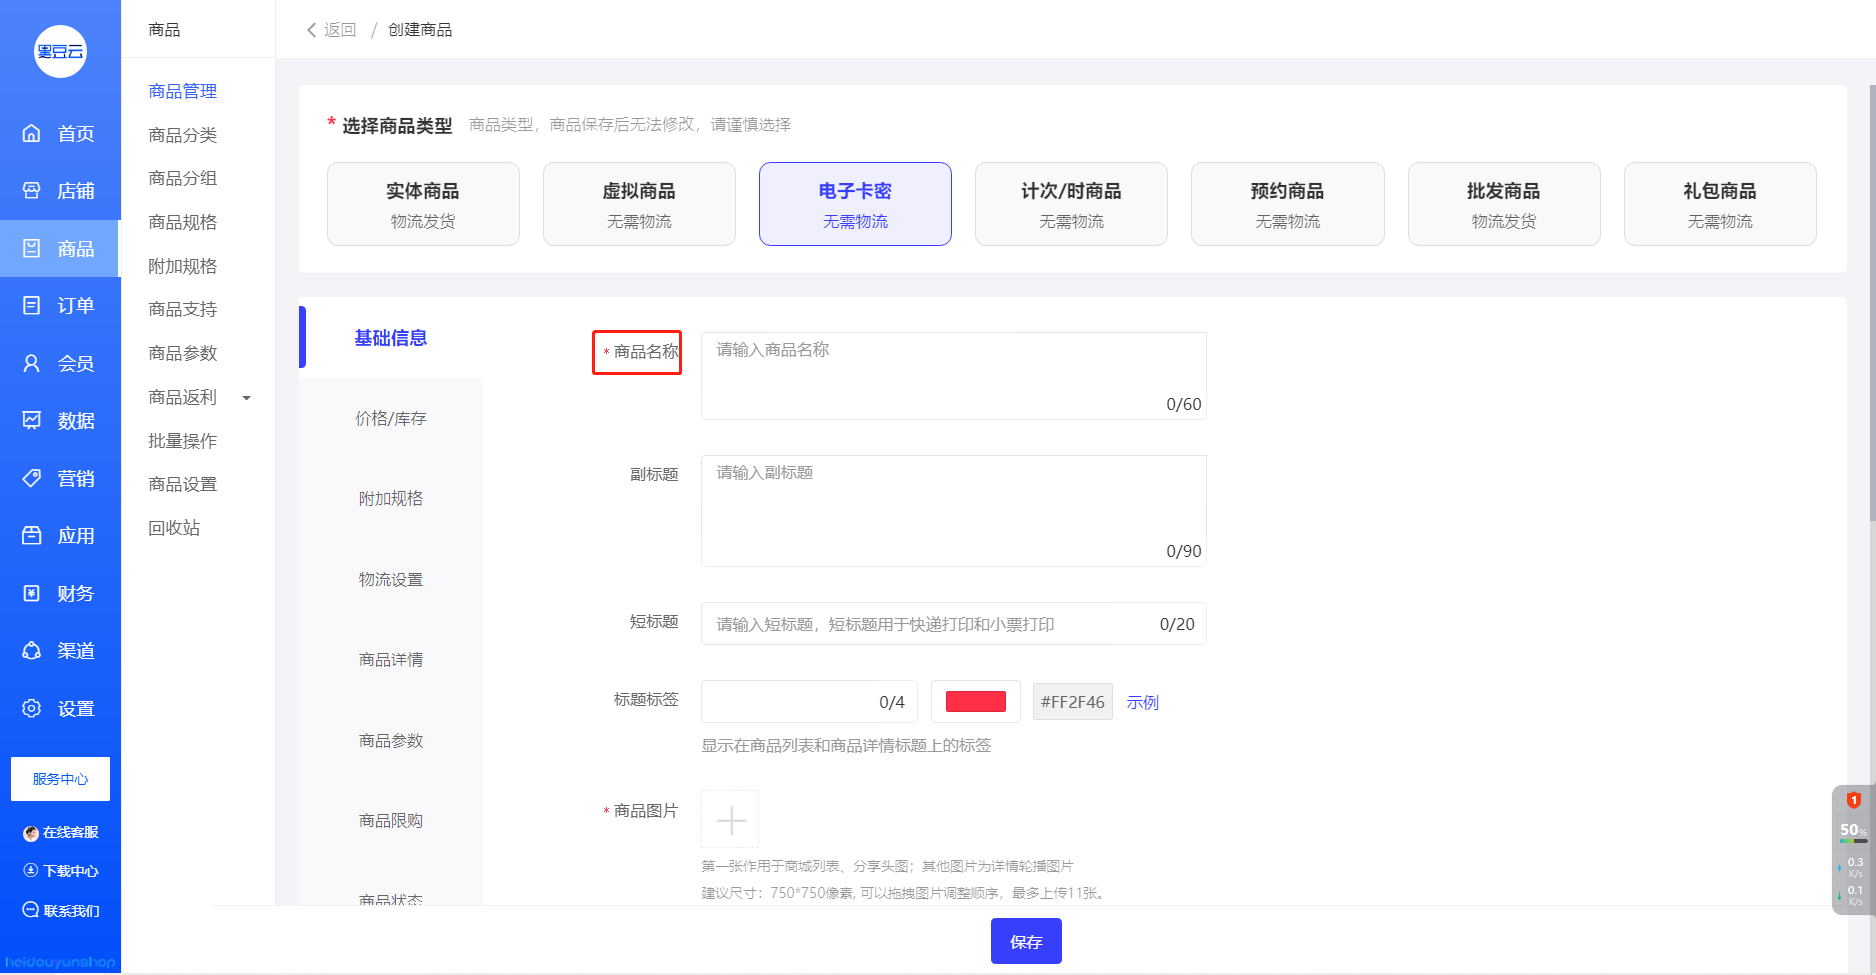Select the 礼包商品 product type
This screenshot has height=975, width=1876.
[1719, 204]
